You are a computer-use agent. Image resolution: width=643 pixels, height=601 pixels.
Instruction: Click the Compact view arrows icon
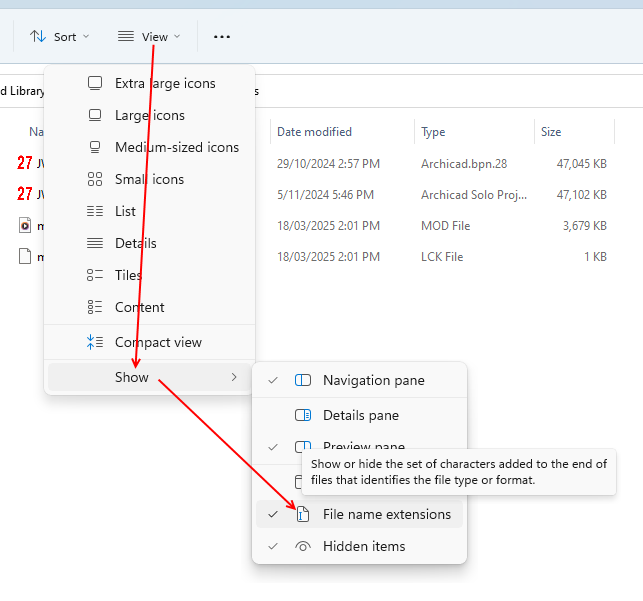click(95, 342)
